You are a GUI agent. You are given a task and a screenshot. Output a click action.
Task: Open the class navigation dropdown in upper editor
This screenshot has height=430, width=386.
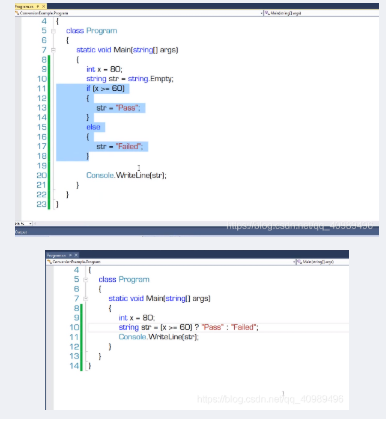[x=139, y=13]
